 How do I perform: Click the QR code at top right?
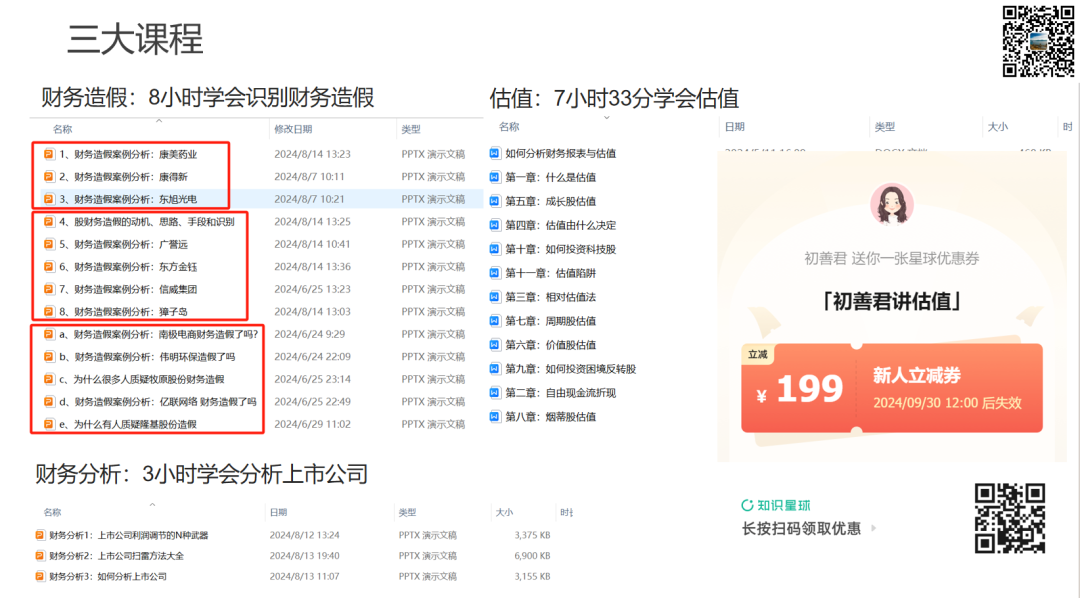pyautogui.click(x=1037, y=41)
